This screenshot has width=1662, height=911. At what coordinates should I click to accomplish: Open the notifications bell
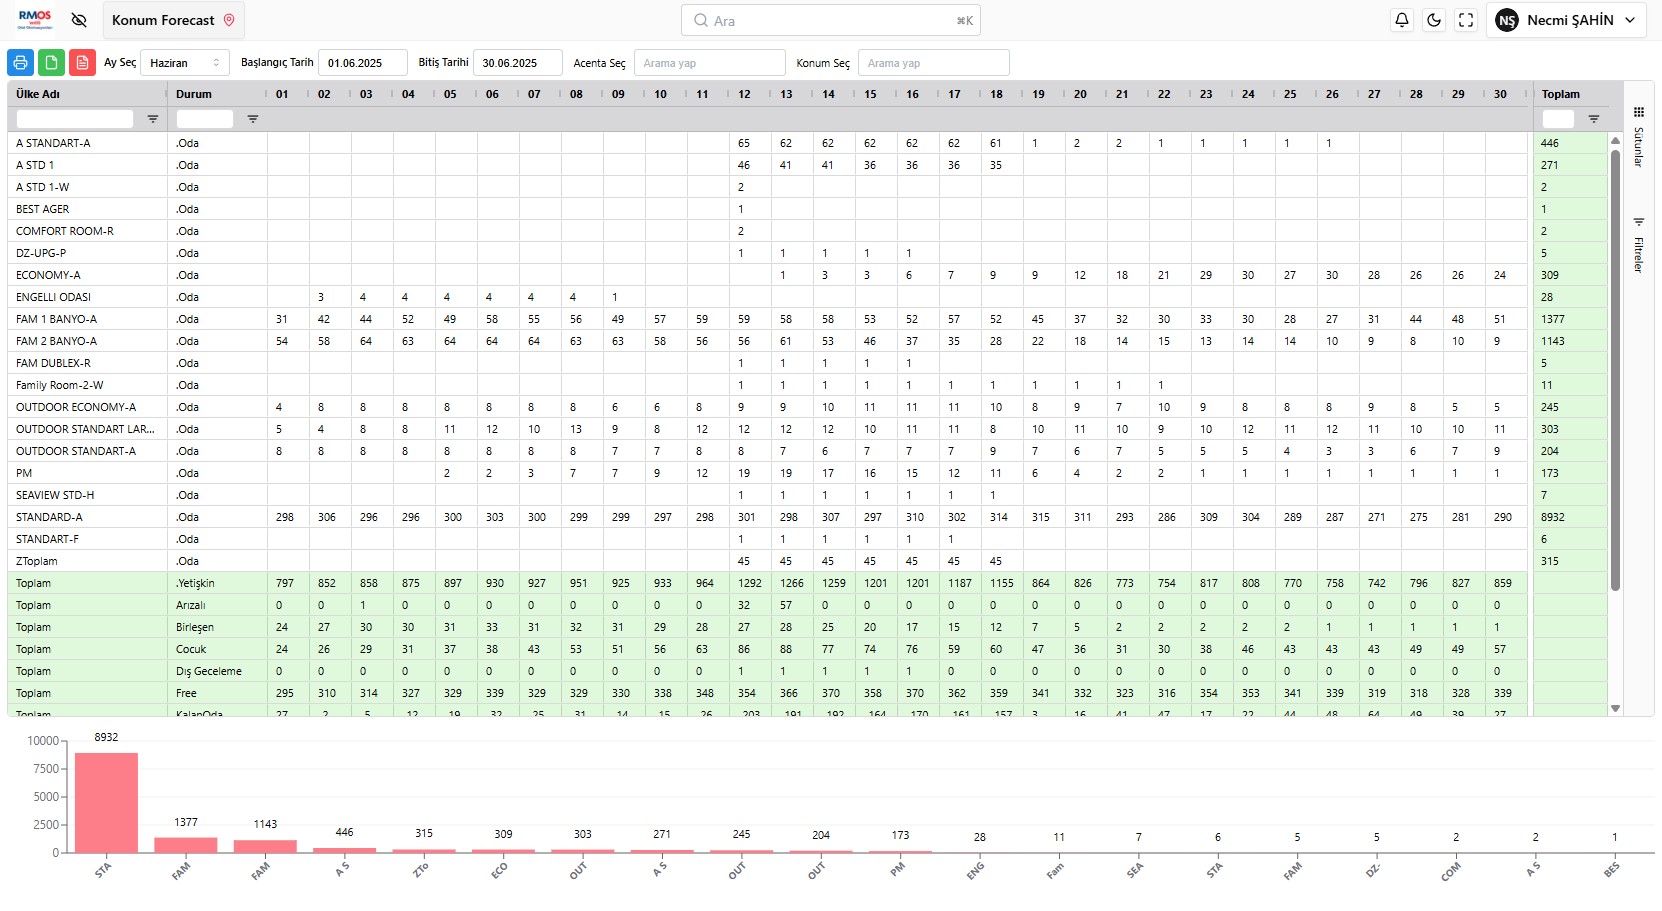[x=1402, y=20]
